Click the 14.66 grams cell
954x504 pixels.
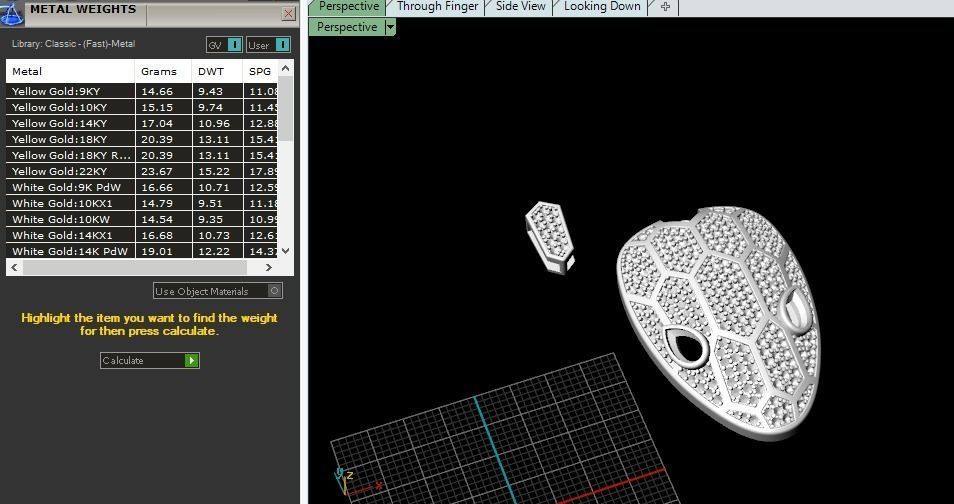pos(163,91)
